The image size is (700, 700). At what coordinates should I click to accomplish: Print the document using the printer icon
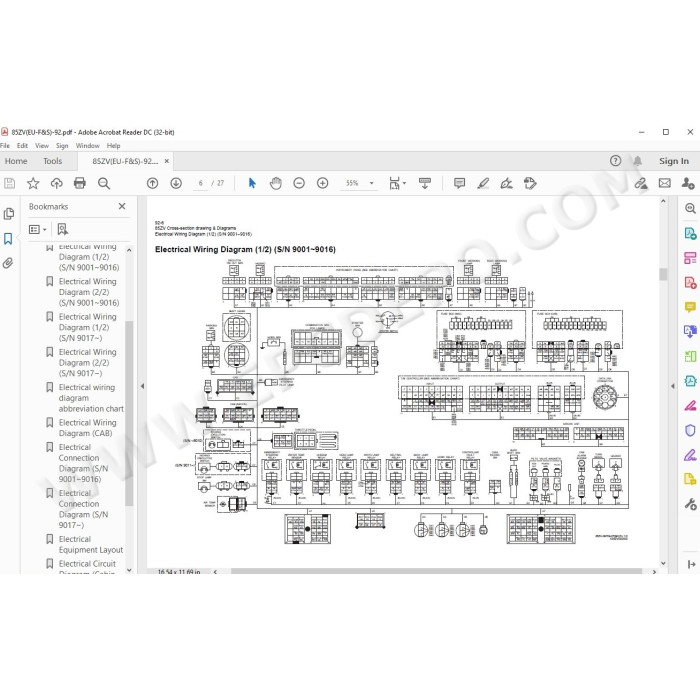[x=80, y=183]
